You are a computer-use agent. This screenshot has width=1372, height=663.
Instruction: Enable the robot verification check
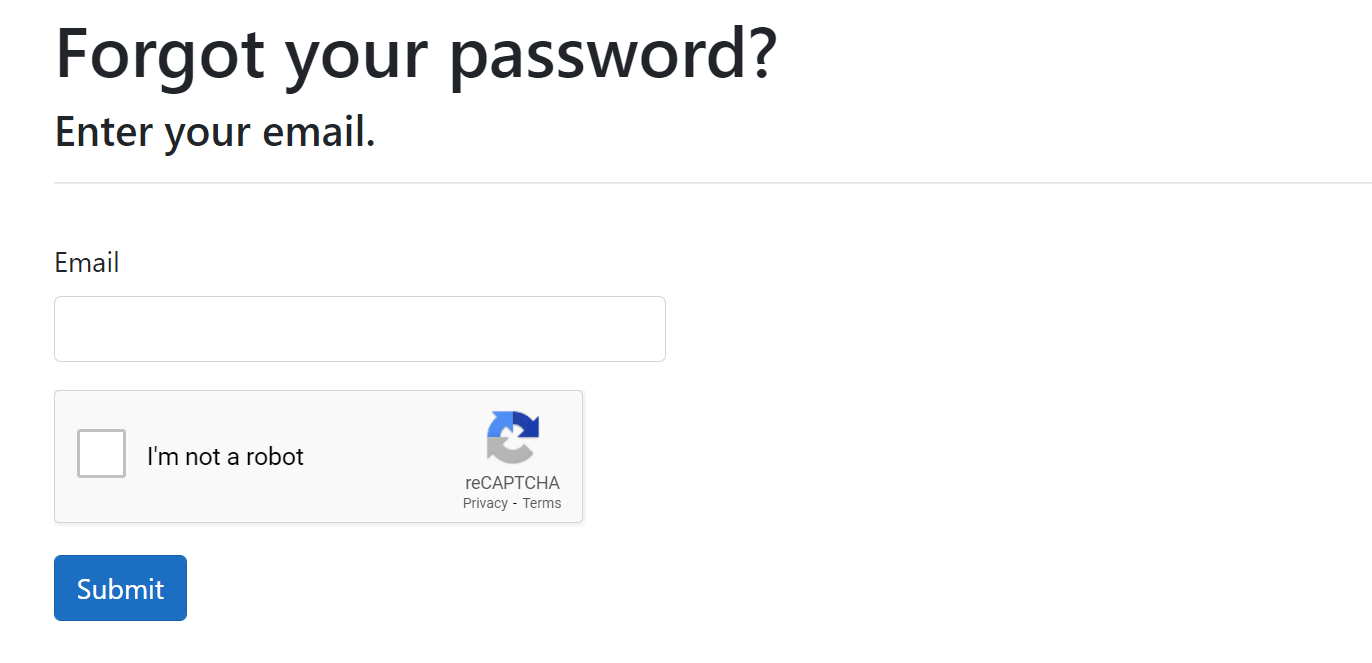(100, 454)
